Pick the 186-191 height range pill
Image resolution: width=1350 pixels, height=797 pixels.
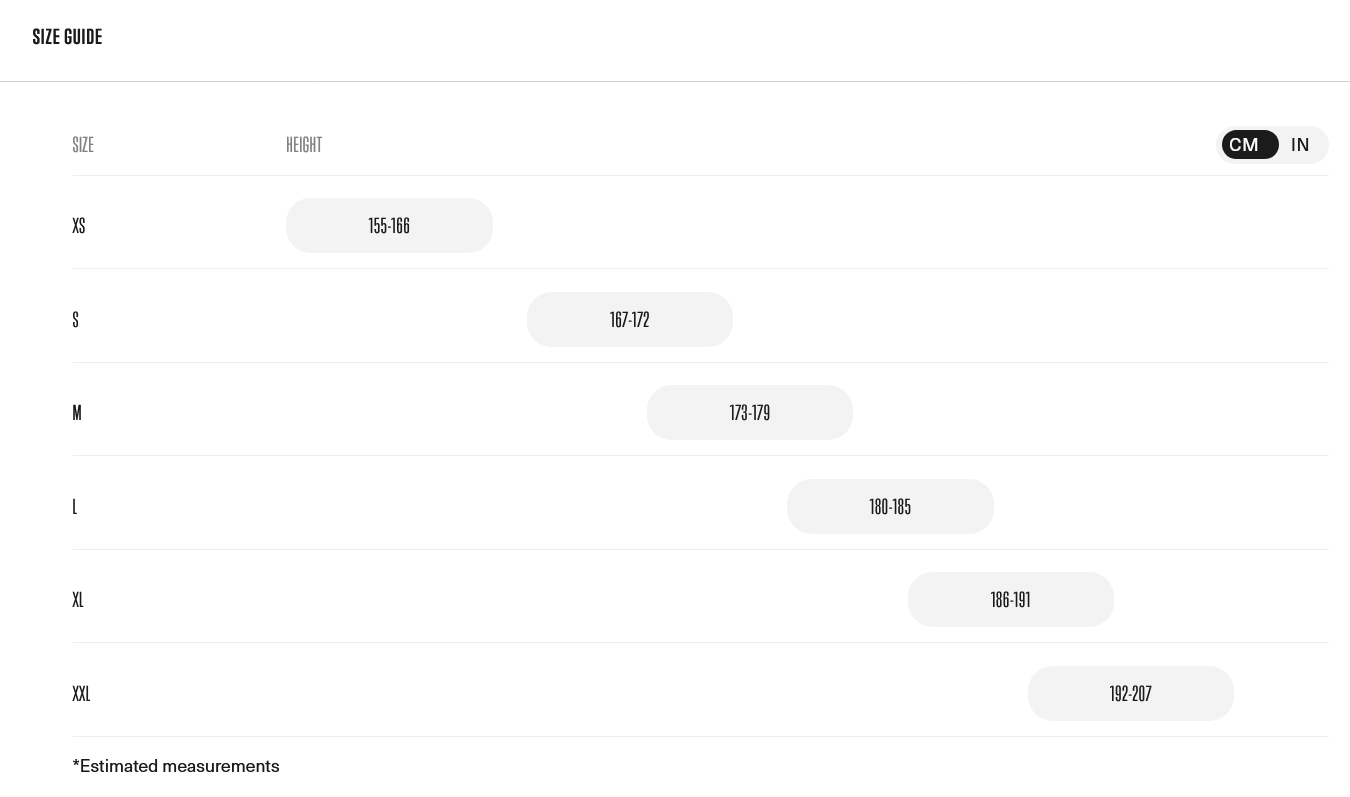coord(1010,600)
